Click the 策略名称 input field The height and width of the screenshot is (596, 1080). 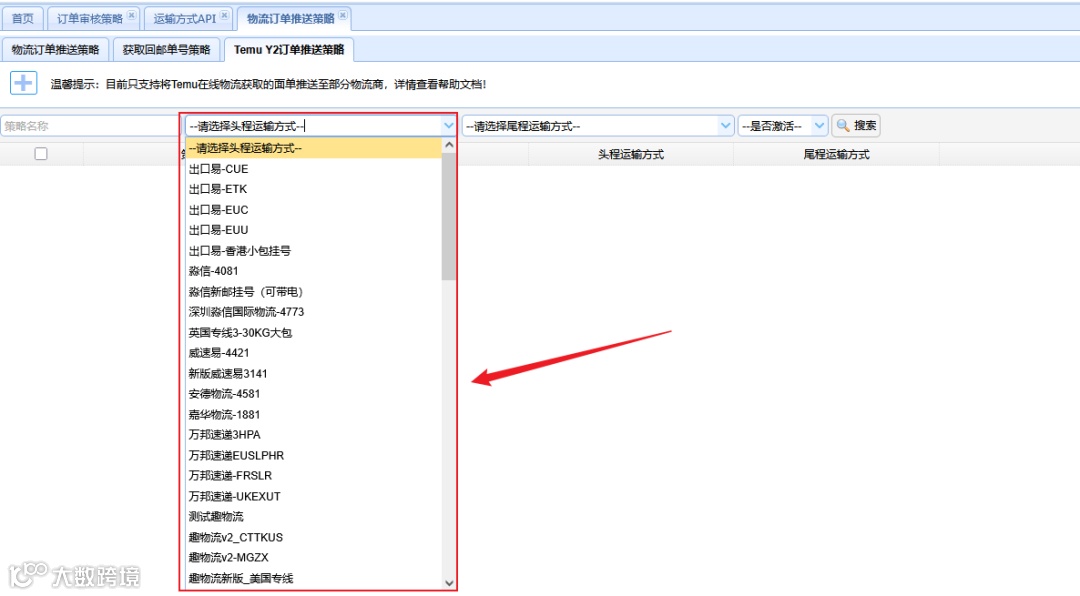coord(90,126)
